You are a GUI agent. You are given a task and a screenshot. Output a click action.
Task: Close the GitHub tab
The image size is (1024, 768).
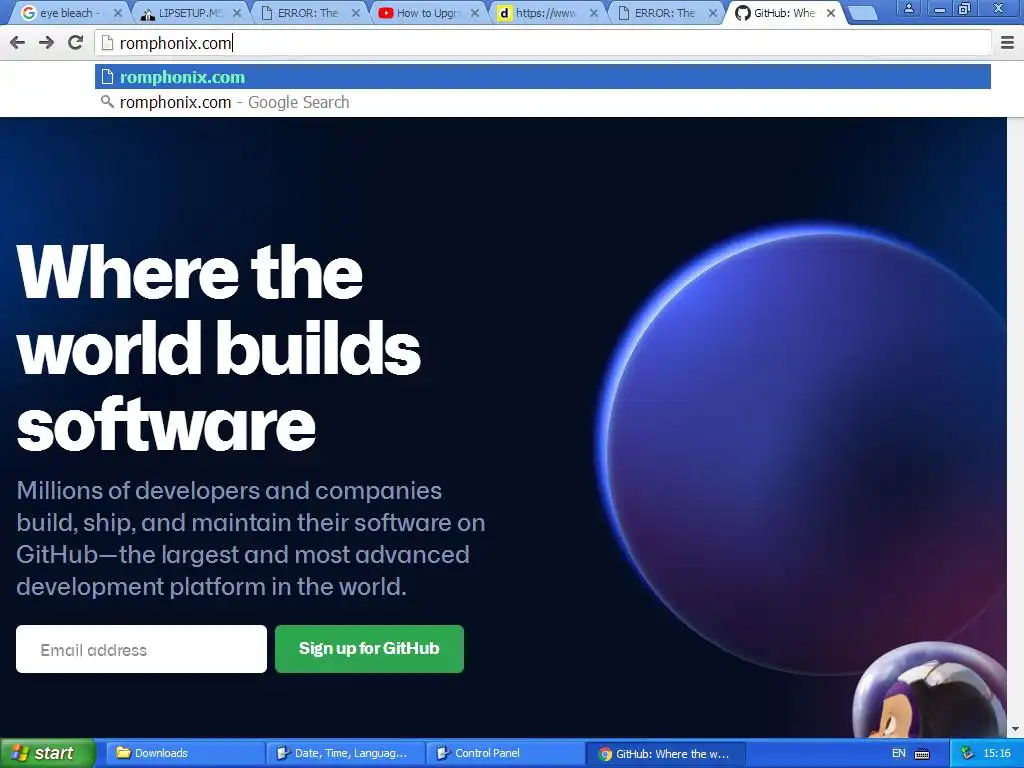(831, 13)
